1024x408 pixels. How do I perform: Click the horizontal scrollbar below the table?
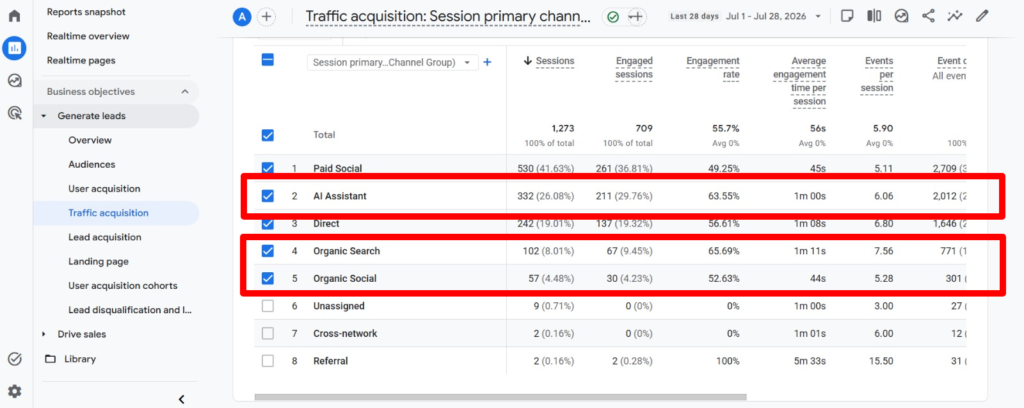tap(500, 396)
